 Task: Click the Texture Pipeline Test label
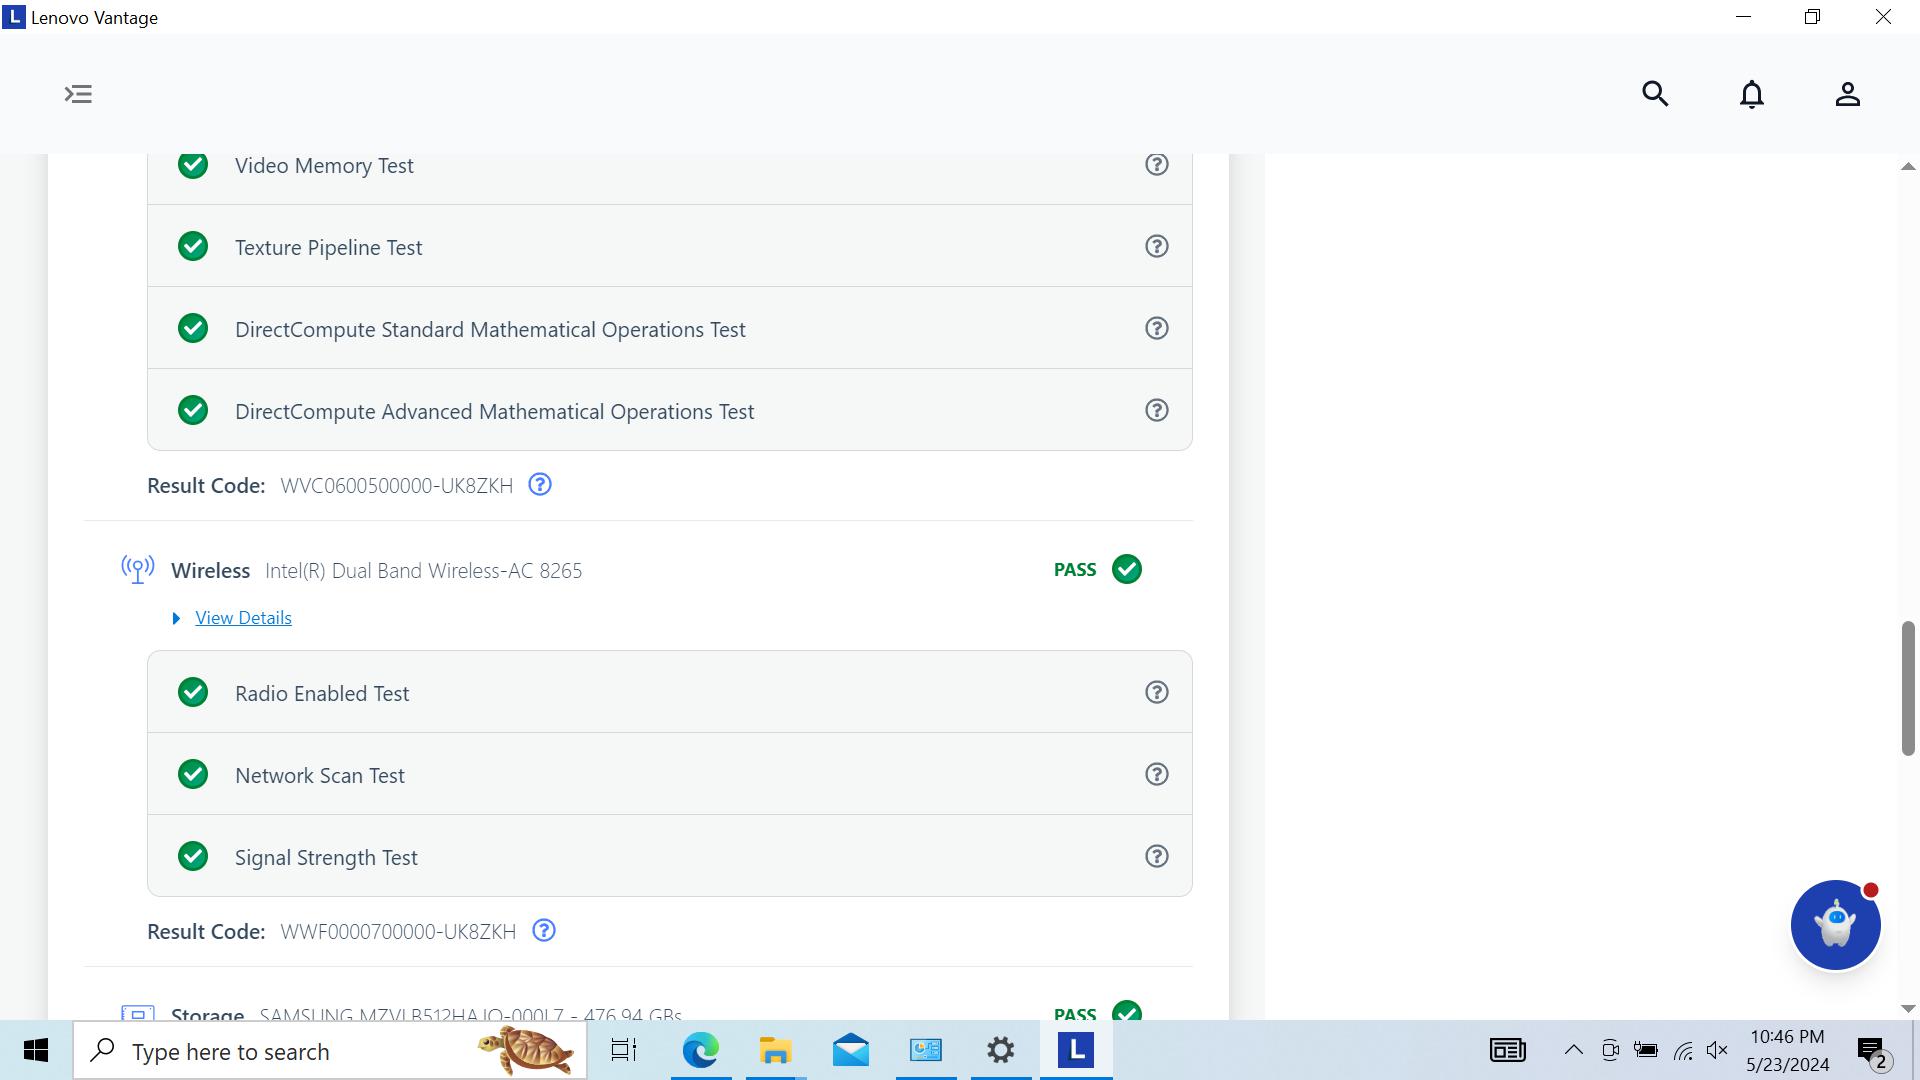(328, 248)
